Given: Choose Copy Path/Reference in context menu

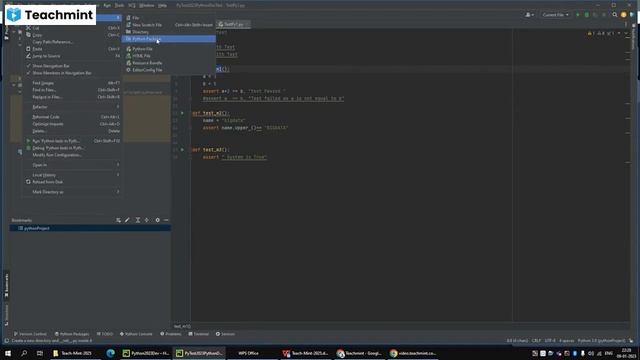Looking at the screenshot, I should coord(72,42).
